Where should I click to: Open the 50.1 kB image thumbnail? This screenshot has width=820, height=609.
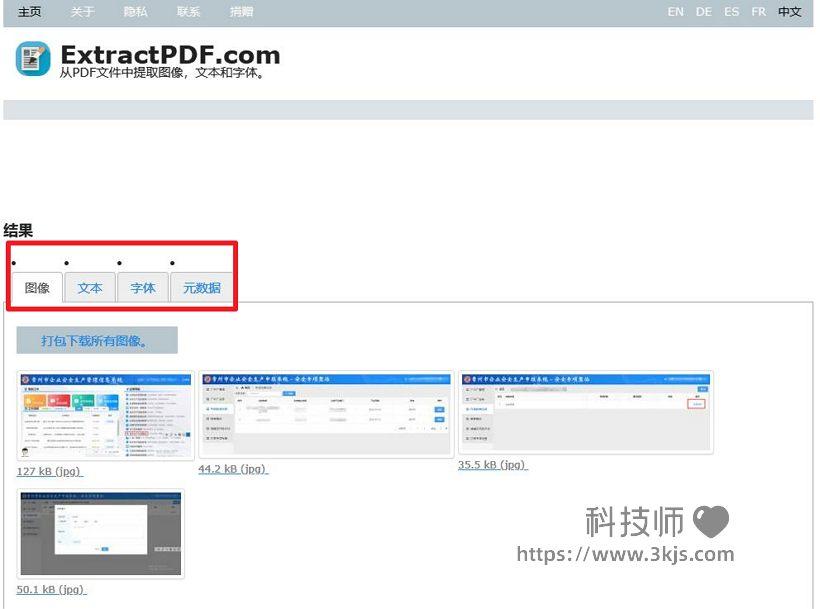[100, 533]
